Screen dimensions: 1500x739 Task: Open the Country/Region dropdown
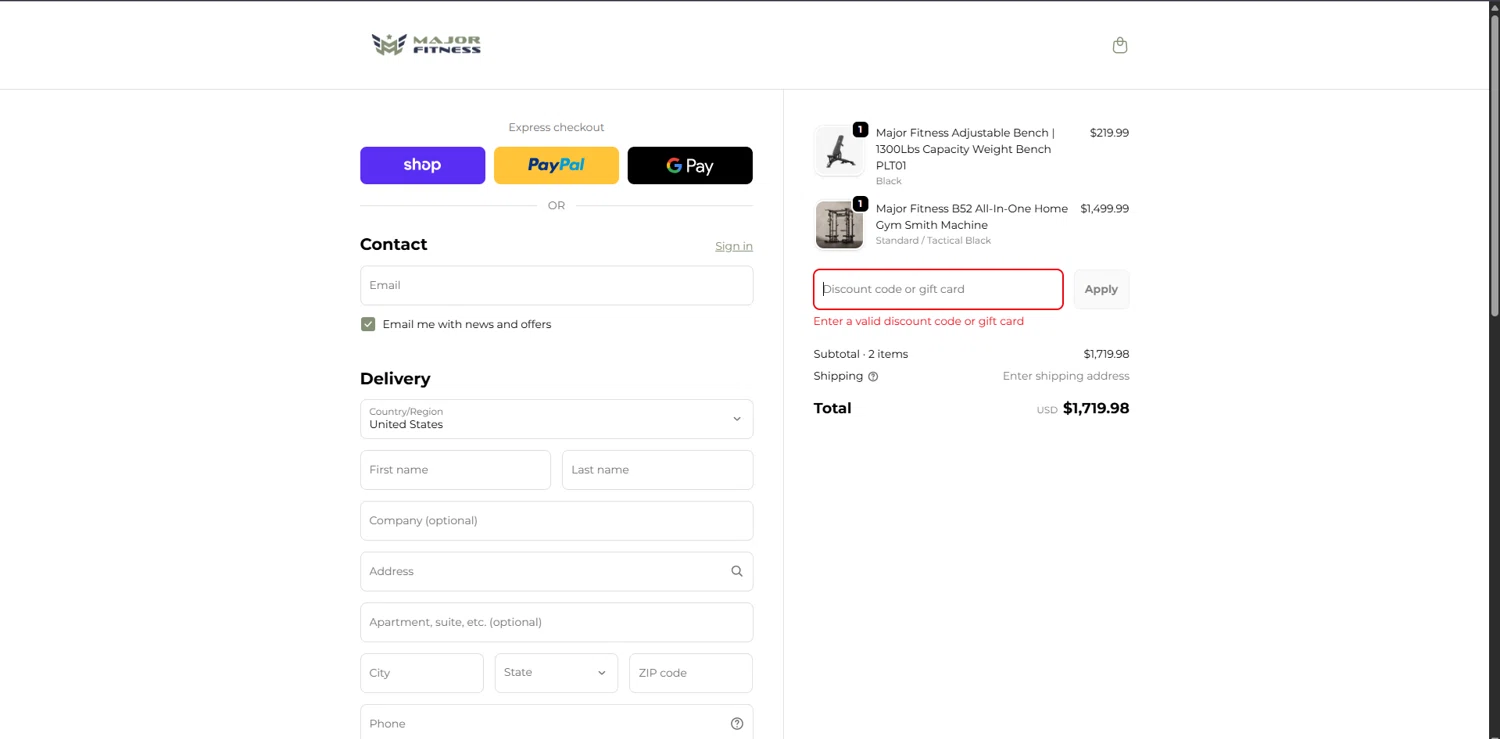click(556, 419)
